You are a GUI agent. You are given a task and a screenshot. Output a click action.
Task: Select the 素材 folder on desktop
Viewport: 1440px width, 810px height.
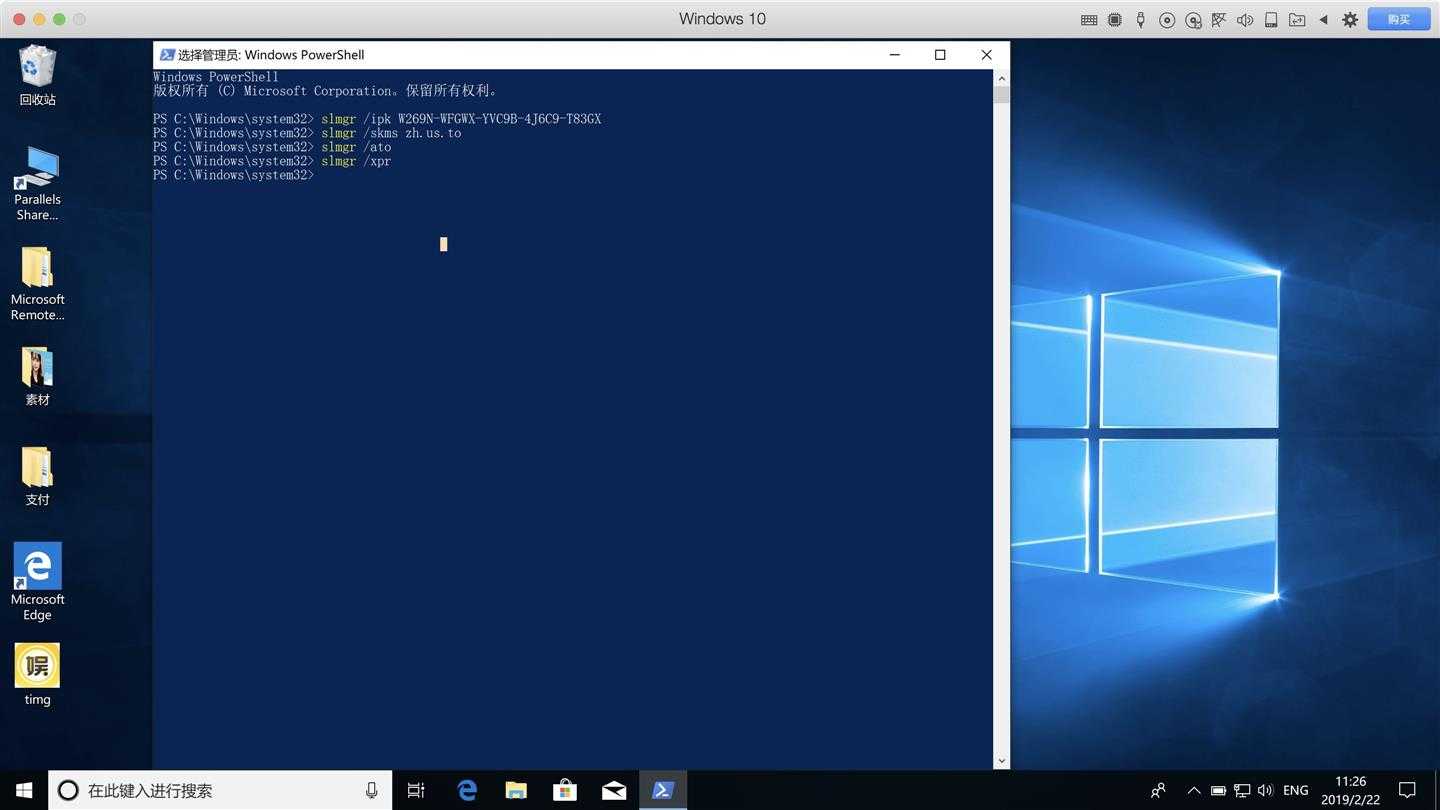[37, 377]
